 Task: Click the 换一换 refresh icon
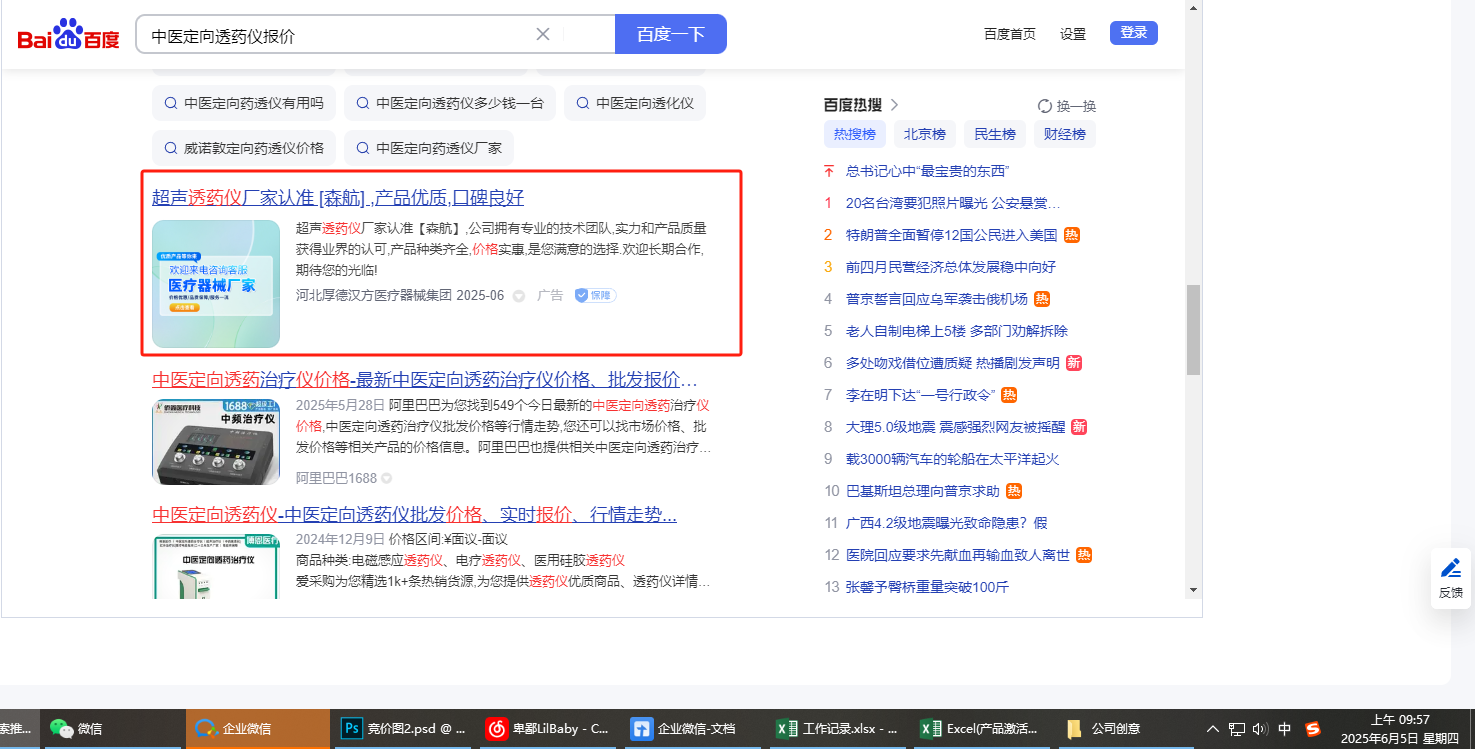(1045, 106)
